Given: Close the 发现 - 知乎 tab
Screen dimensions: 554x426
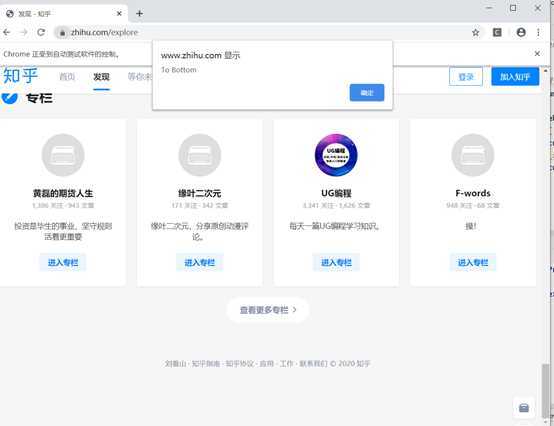Looking at the screenshot, I should 119,13.
